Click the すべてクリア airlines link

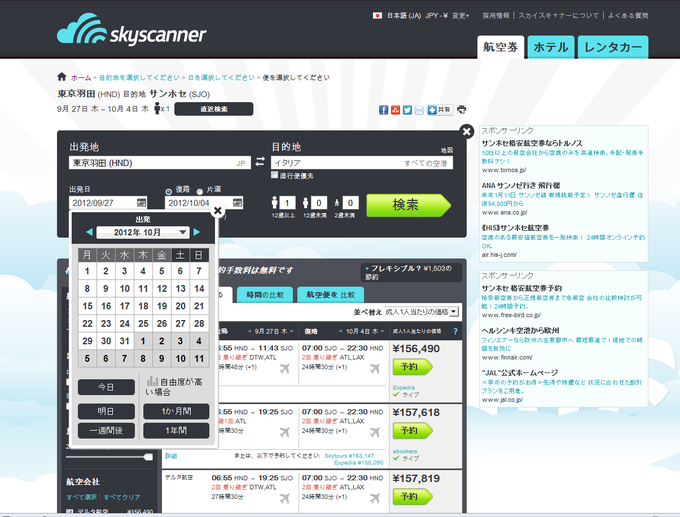[x=122, y=497]
